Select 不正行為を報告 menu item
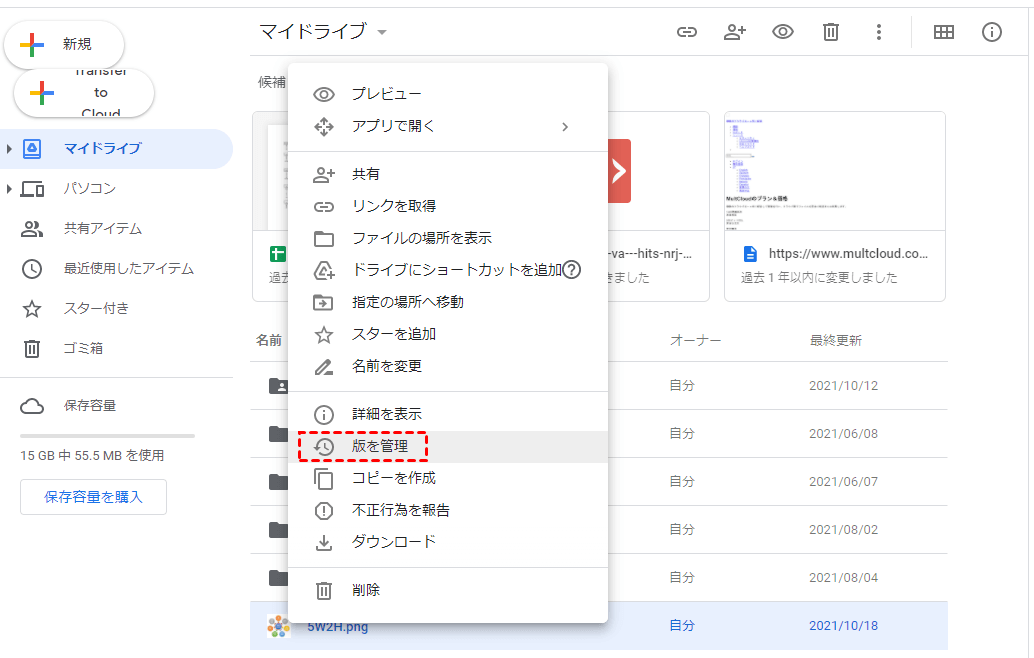 click(x=448, y=510)
